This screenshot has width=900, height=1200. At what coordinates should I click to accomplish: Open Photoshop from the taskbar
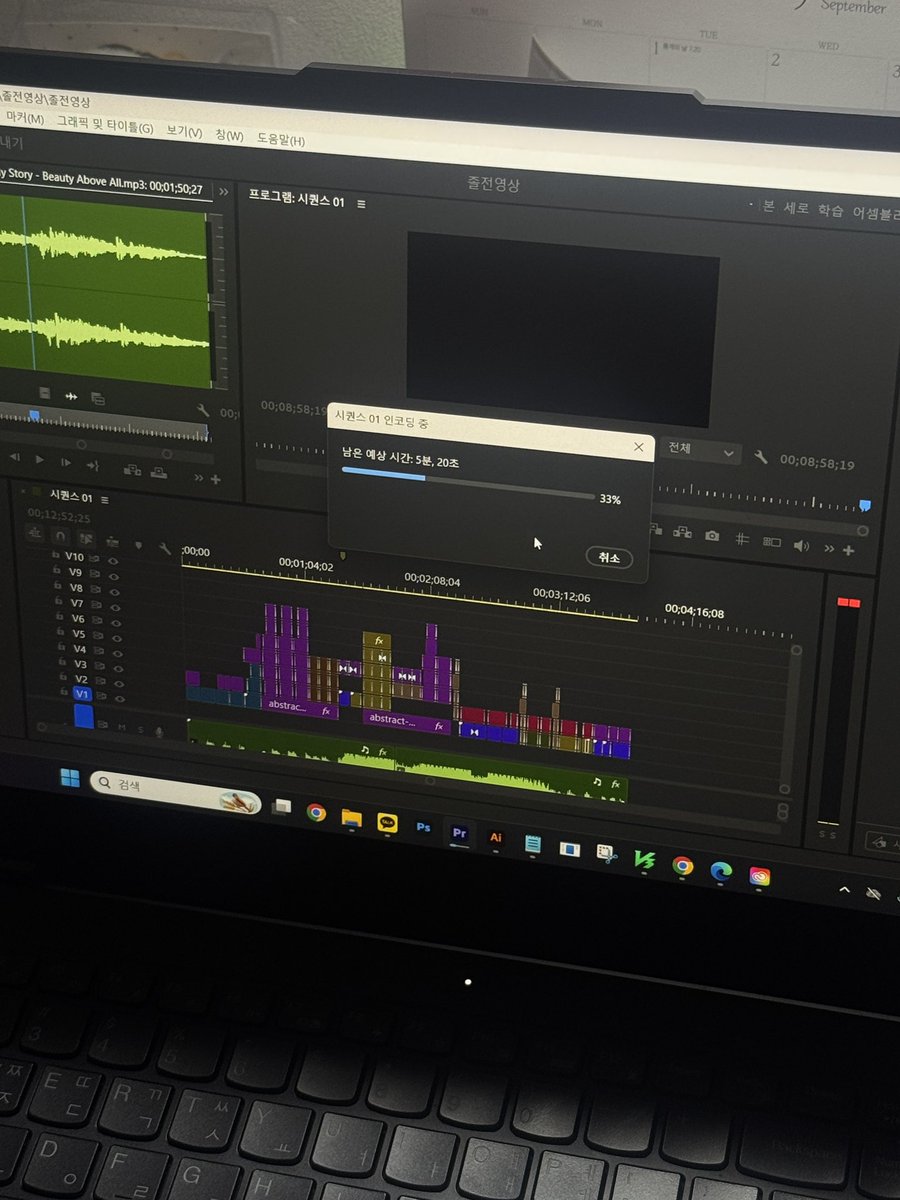tap(423, 828)
